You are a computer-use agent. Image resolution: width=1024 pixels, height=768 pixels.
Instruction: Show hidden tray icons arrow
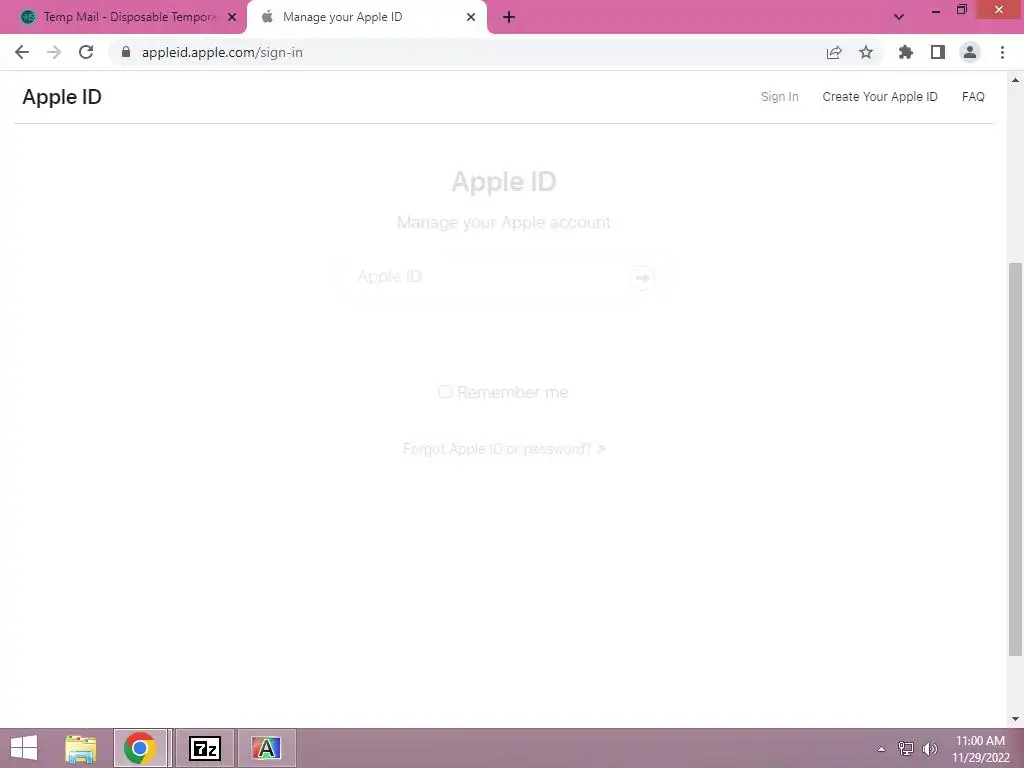pyautogui.click(x=881, y=749)
